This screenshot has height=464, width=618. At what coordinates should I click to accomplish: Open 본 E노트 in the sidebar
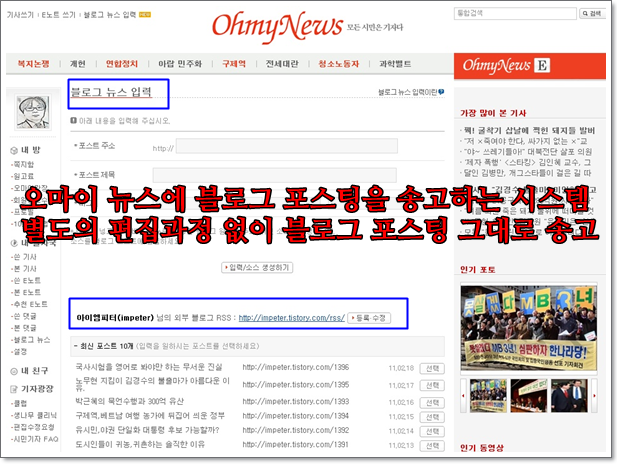(x=27, y=293)
